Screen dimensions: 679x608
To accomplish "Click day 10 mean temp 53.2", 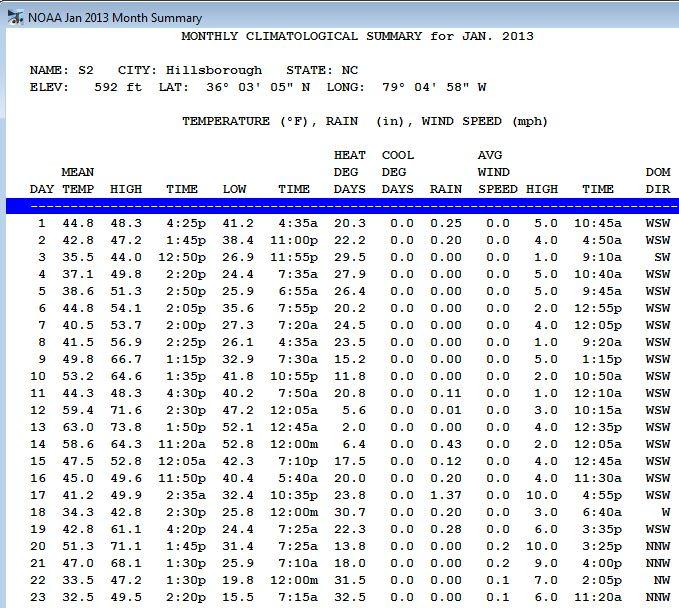I will pyautogui.click(x=78, y=376).
